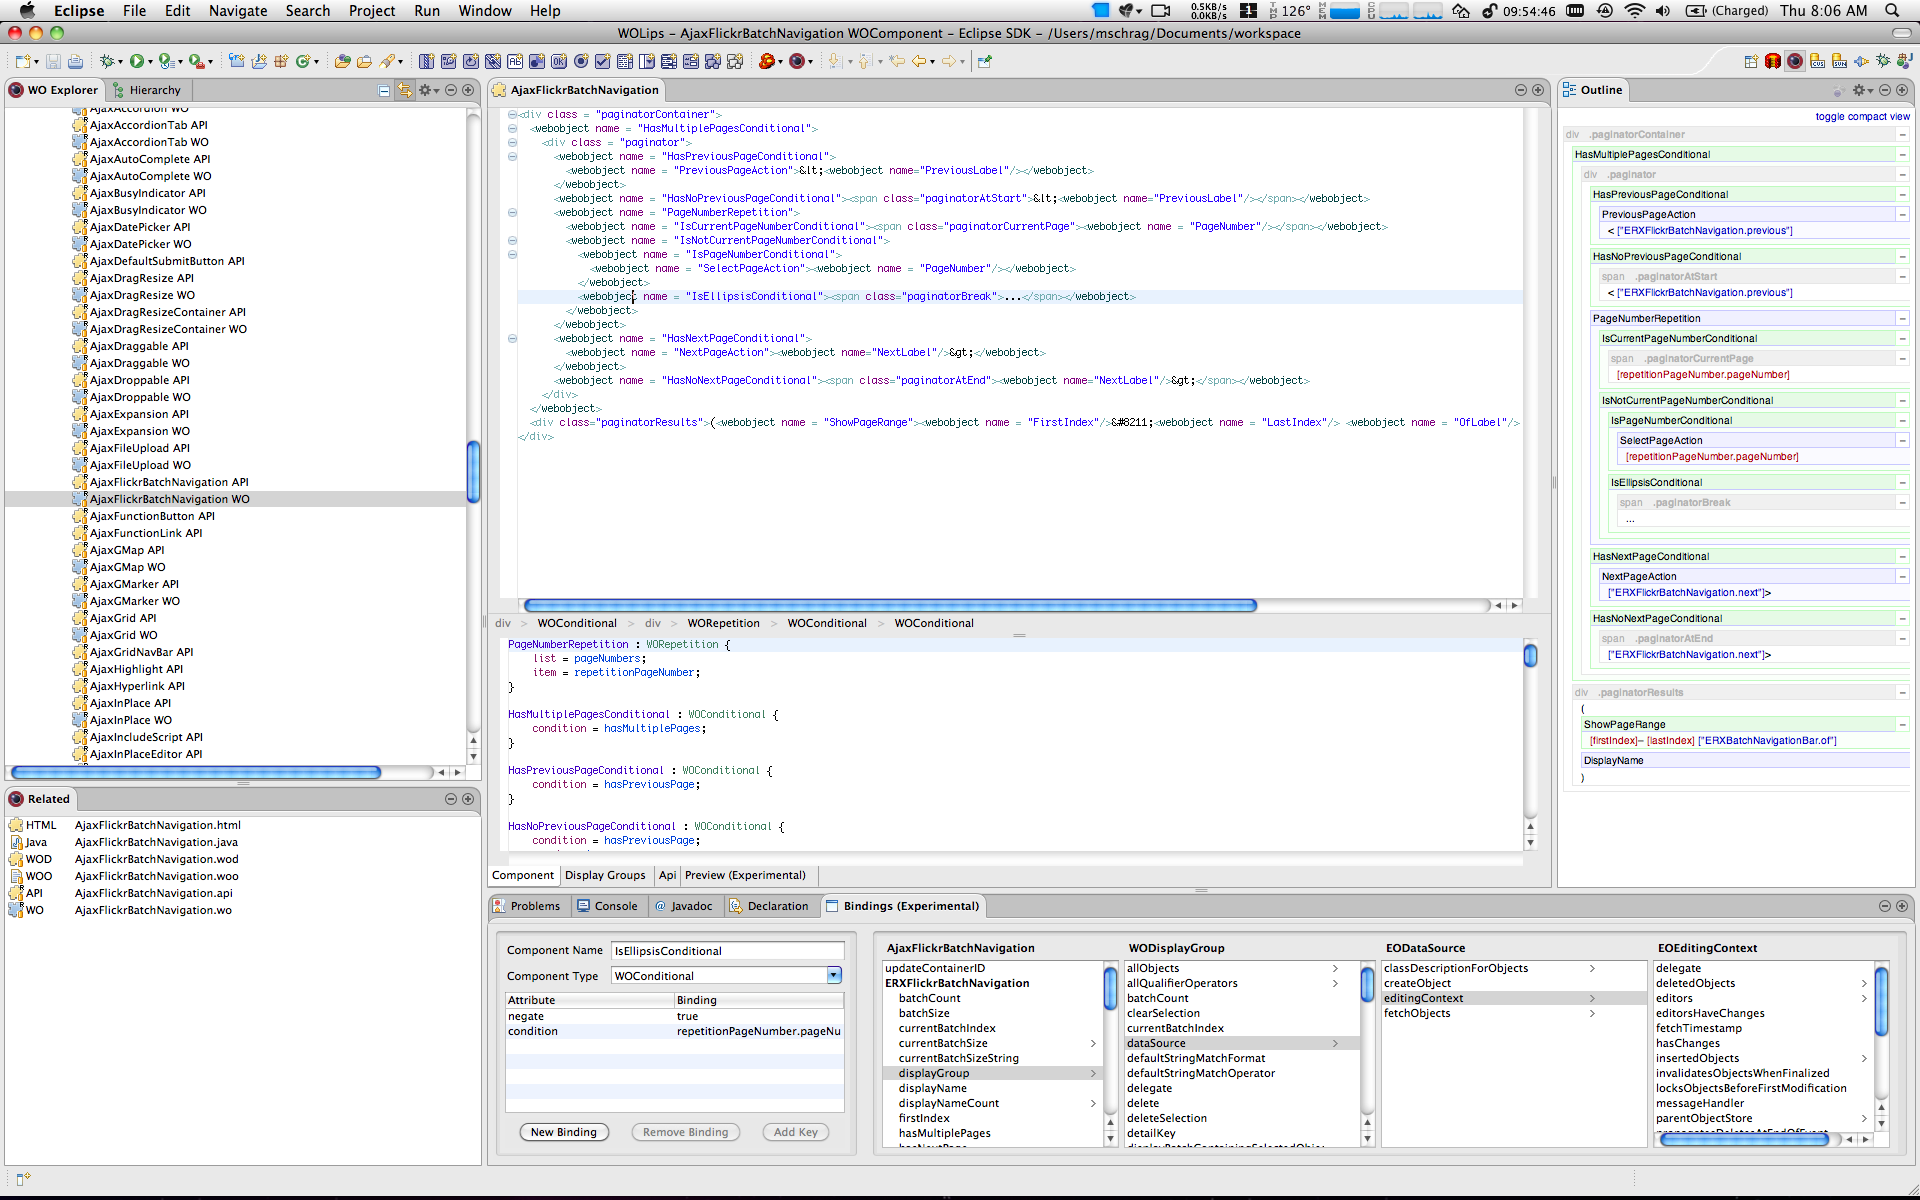Click the Component Name input field
The image size is (1920, 1200).
coord(728,951)
